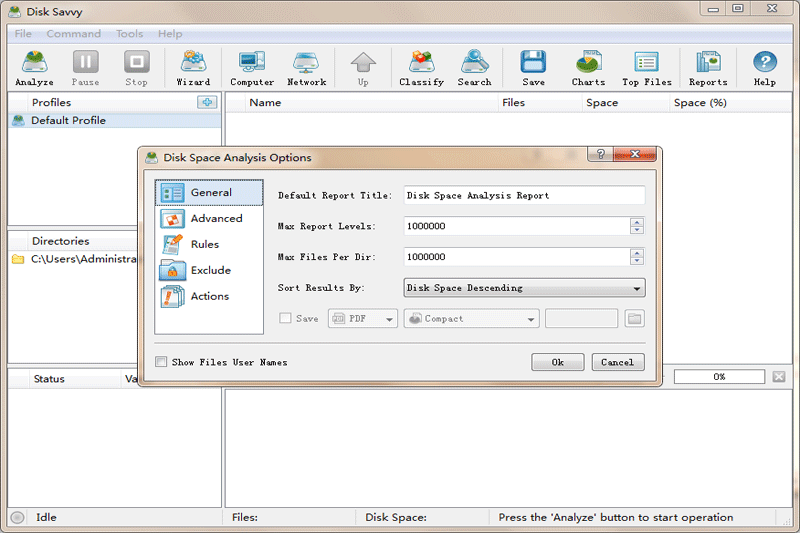The width and height of the screenshot is (800, 533).
Task: Open the Command menu
Action: [73, 34]
